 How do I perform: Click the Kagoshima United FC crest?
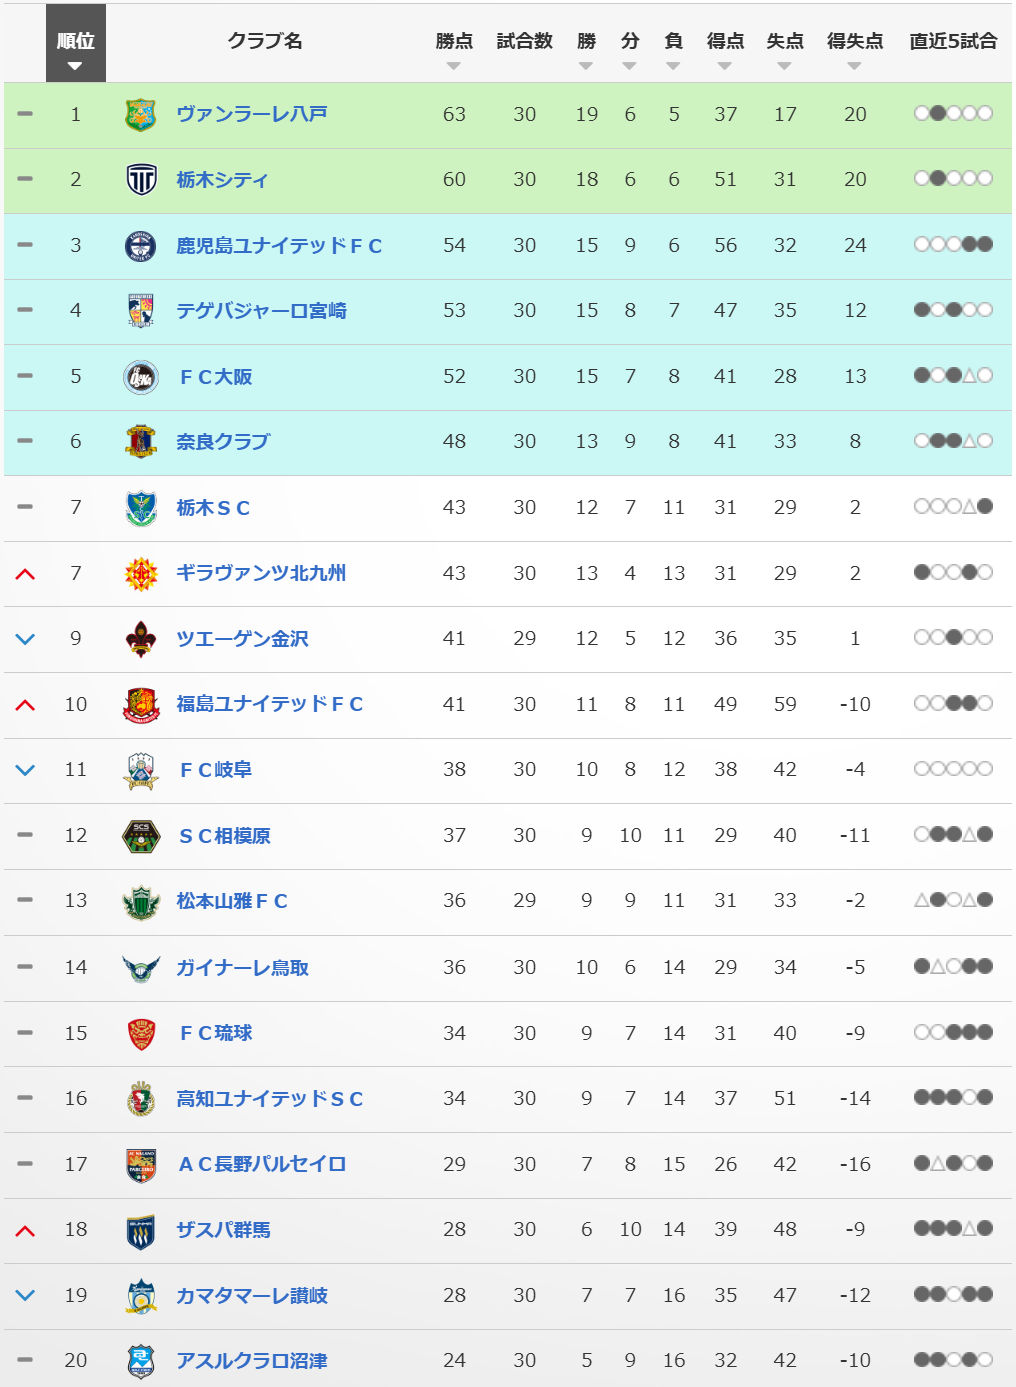[141, 246]
